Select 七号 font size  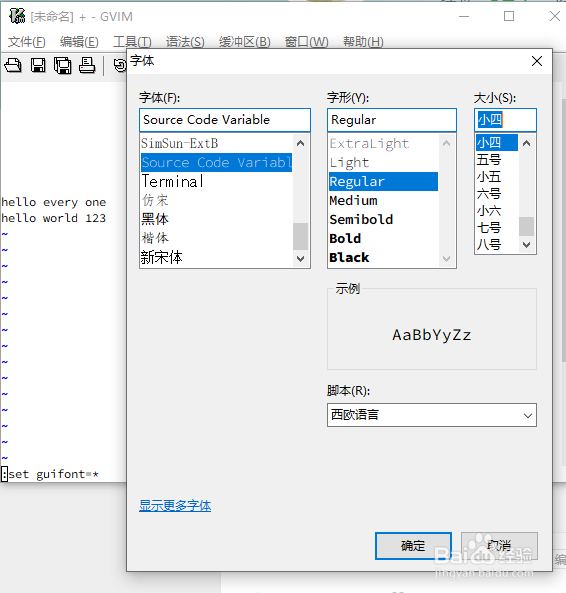point(496,228)
